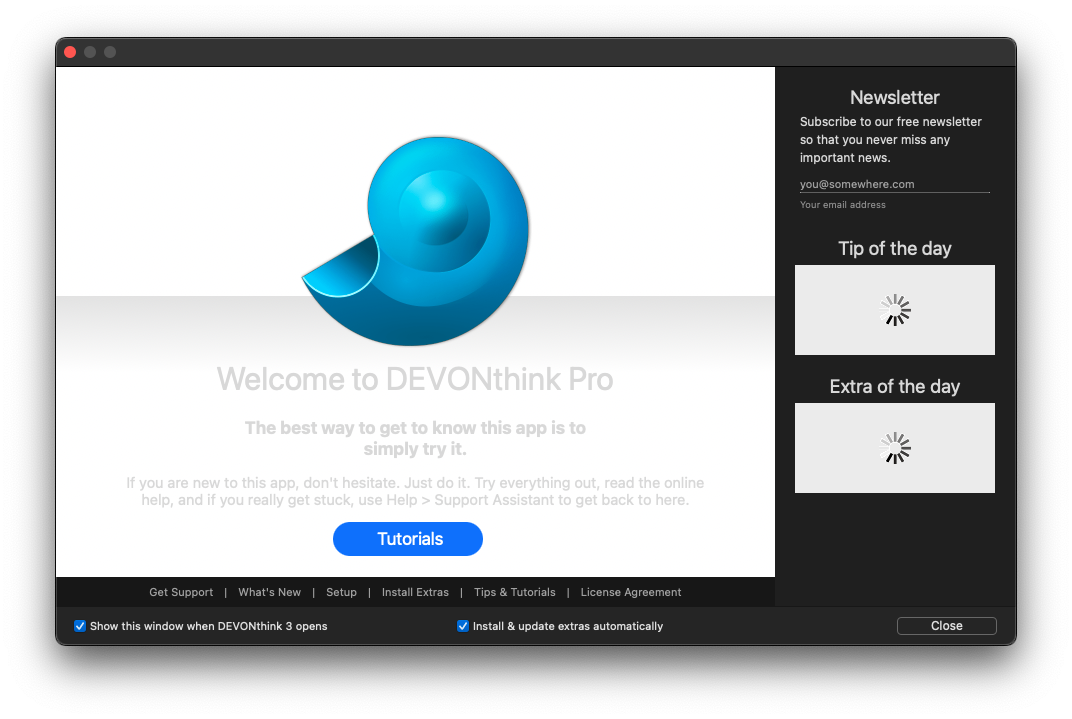Click the Extra of the day heading
1072x719 pixels.
point(894,387)
